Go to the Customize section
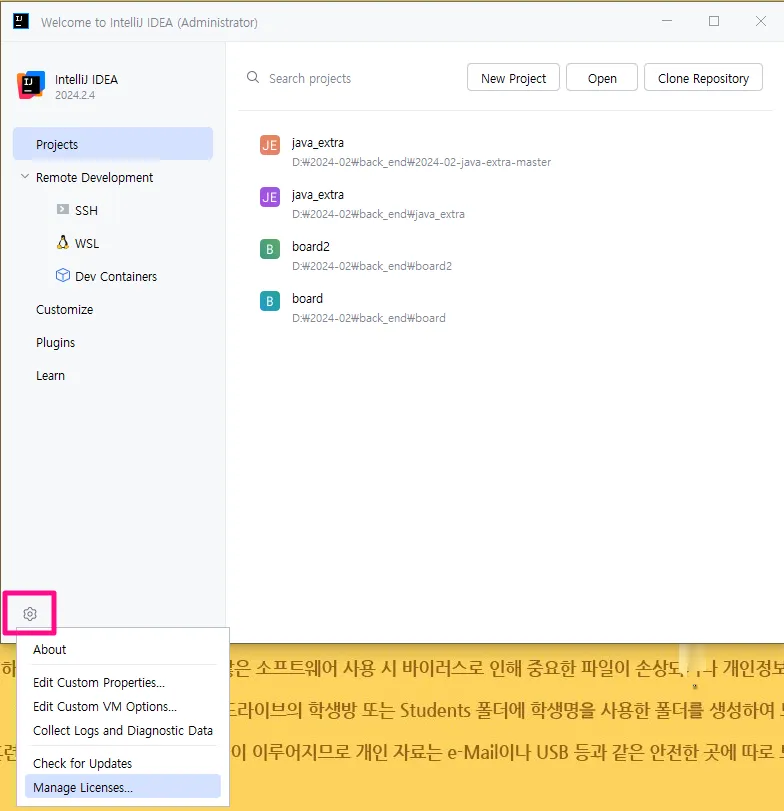This screenshot has height=811, width=784. 65,309
